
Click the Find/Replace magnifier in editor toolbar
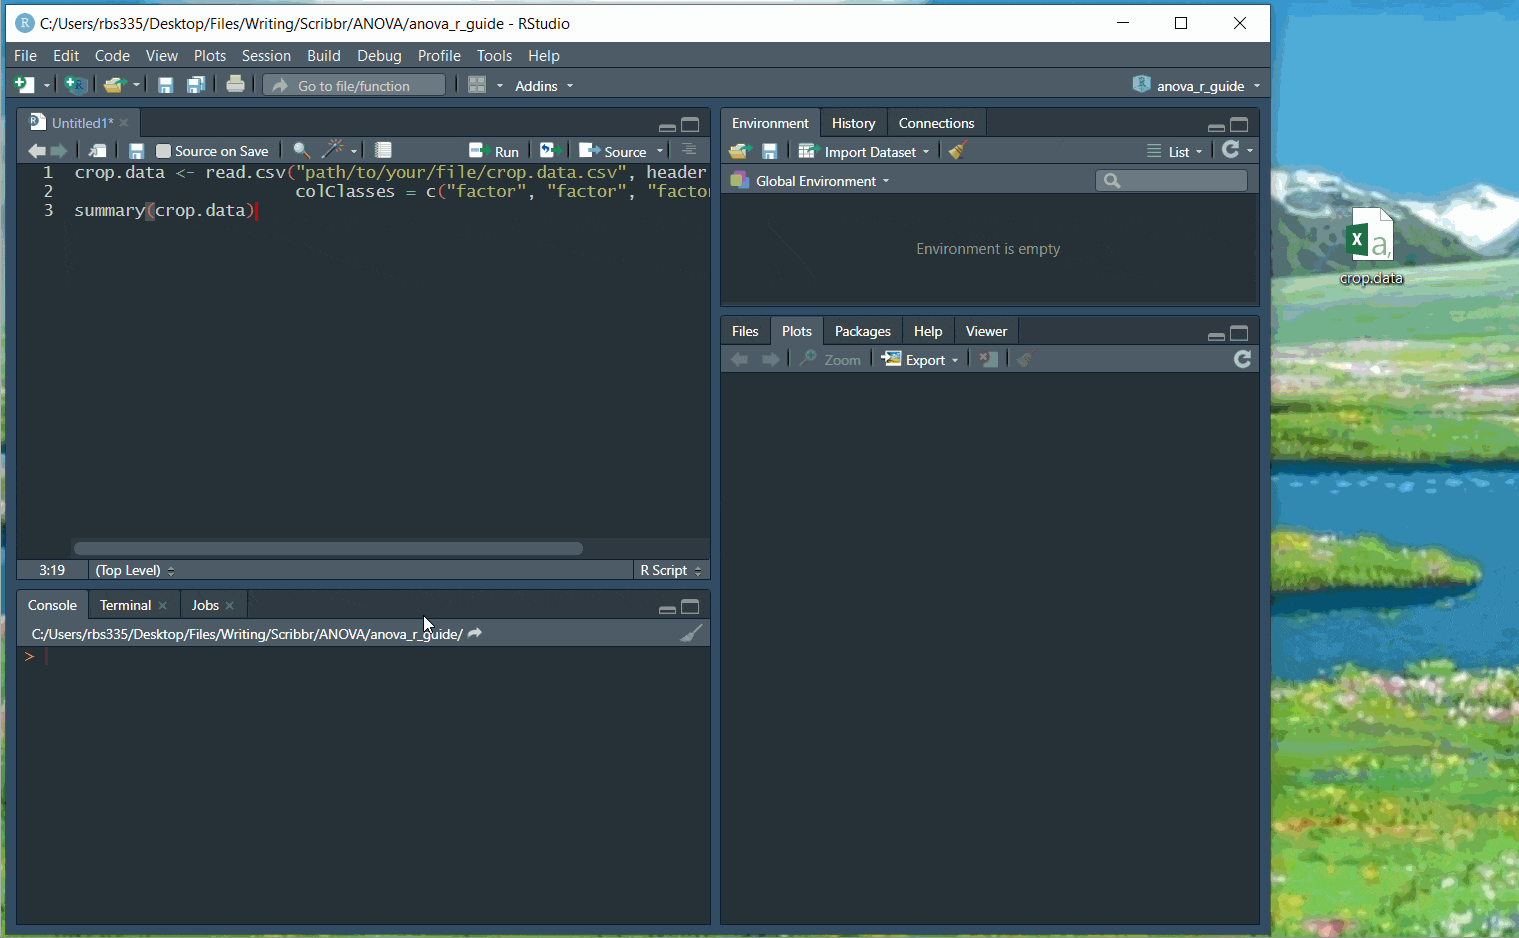[x=301, y=151]
